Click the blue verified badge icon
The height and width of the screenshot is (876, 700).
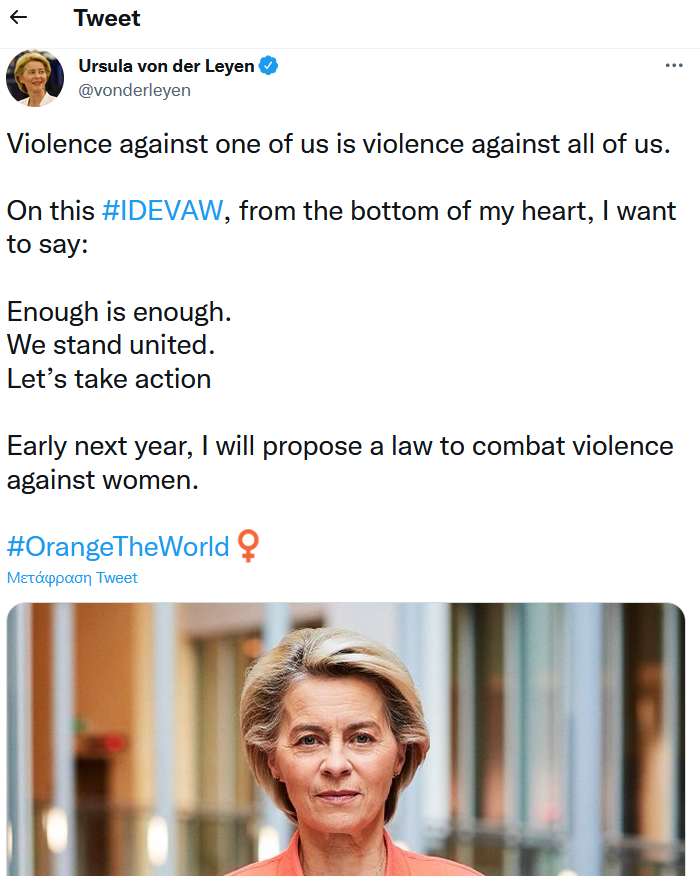269,66
